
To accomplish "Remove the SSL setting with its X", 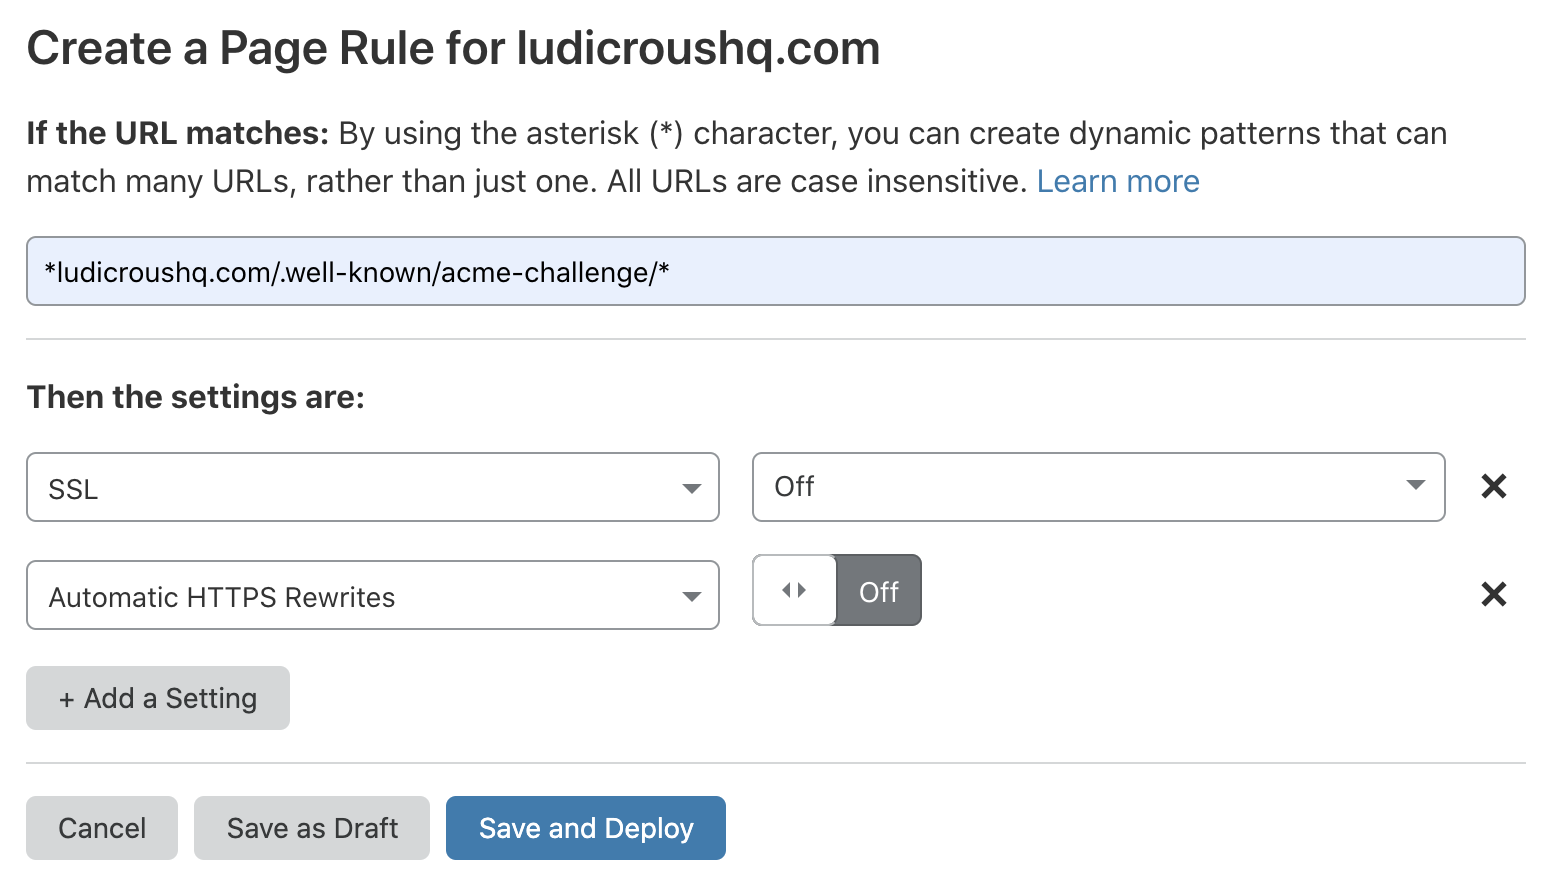I will 1493,487.
